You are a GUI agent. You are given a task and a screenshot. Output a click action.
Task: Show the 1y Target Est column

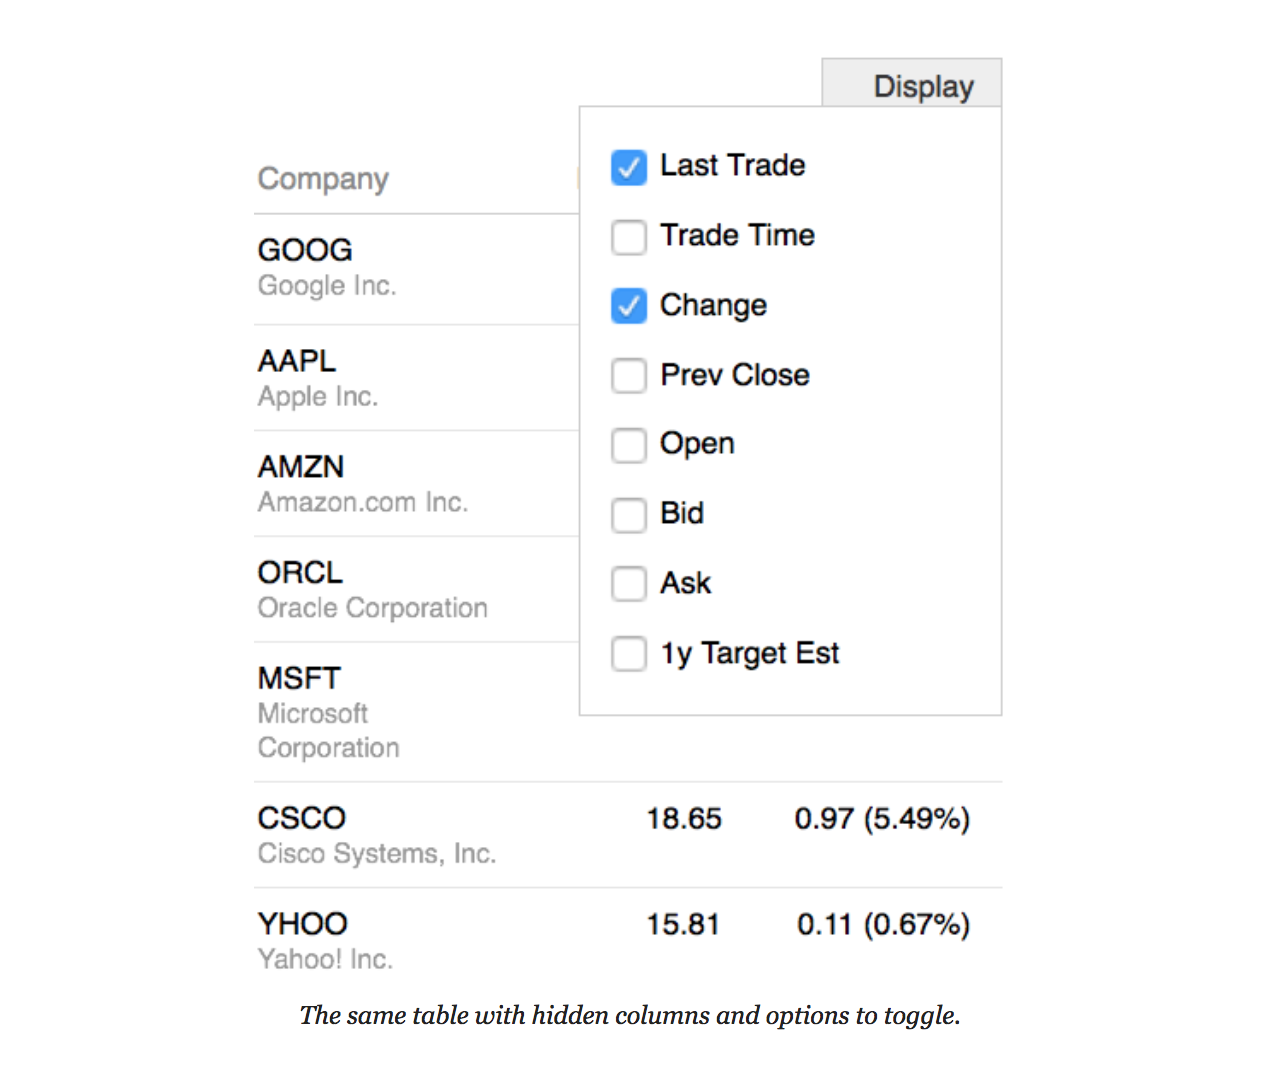[x=629, y=654]
